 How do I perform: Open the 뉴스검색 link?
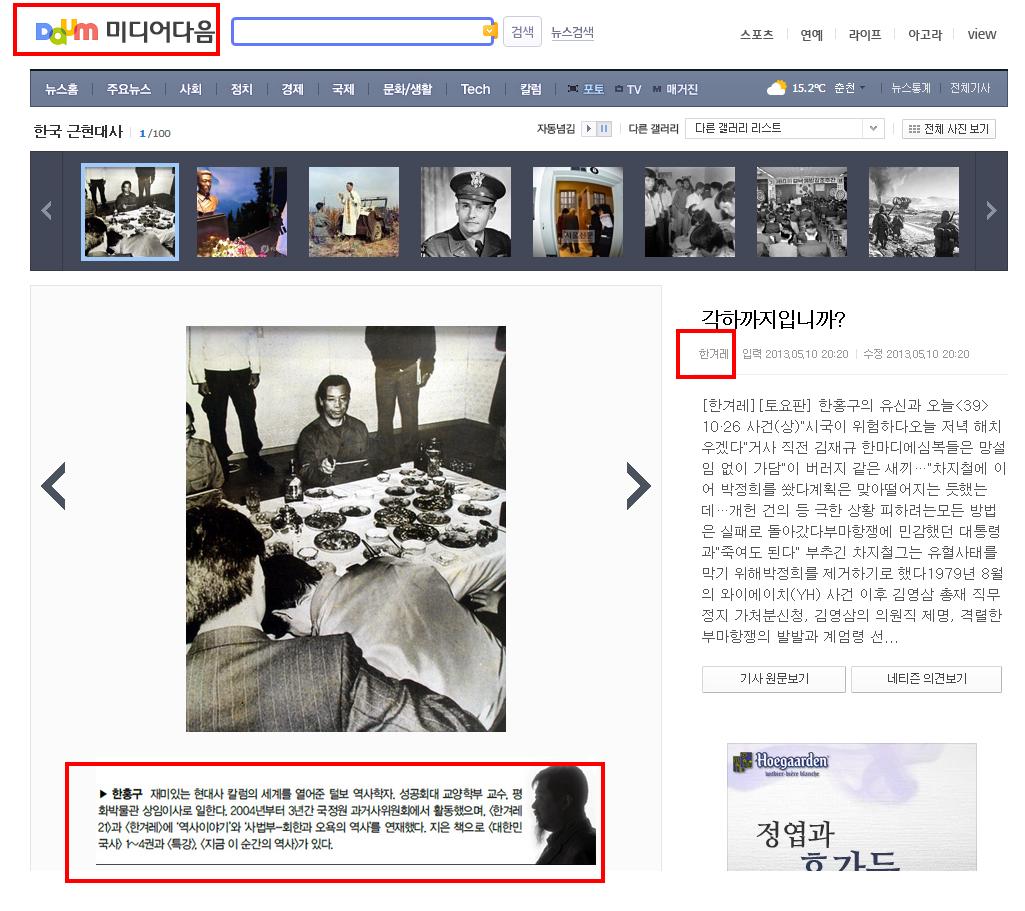coord(572,32)
